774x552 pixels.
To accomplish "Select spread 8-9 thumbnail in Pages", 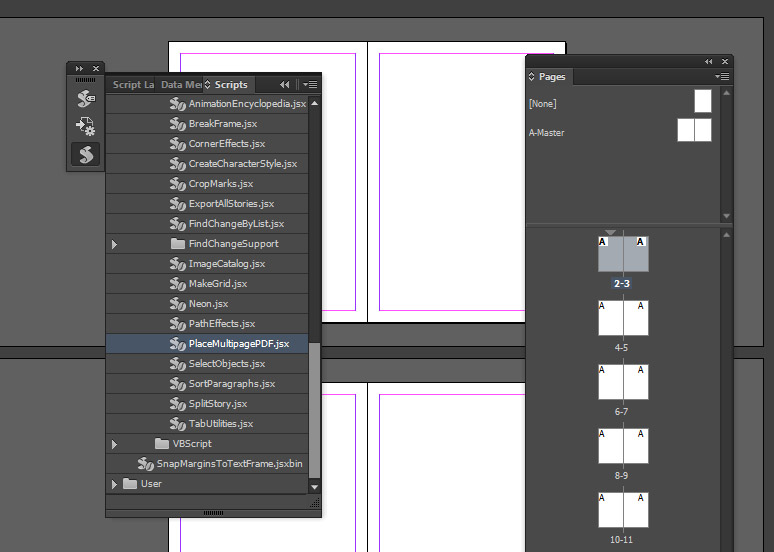I will pos(623,446).
